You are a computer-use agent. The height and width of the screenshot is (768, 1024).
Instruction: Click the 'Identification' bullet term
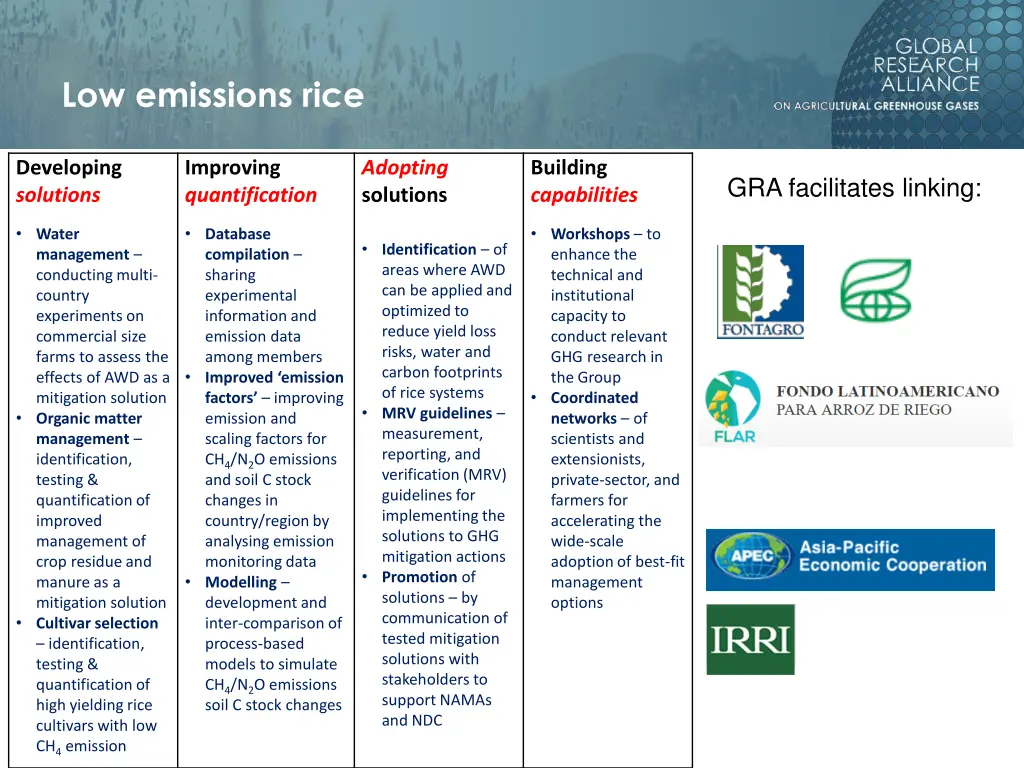[429, 249]
